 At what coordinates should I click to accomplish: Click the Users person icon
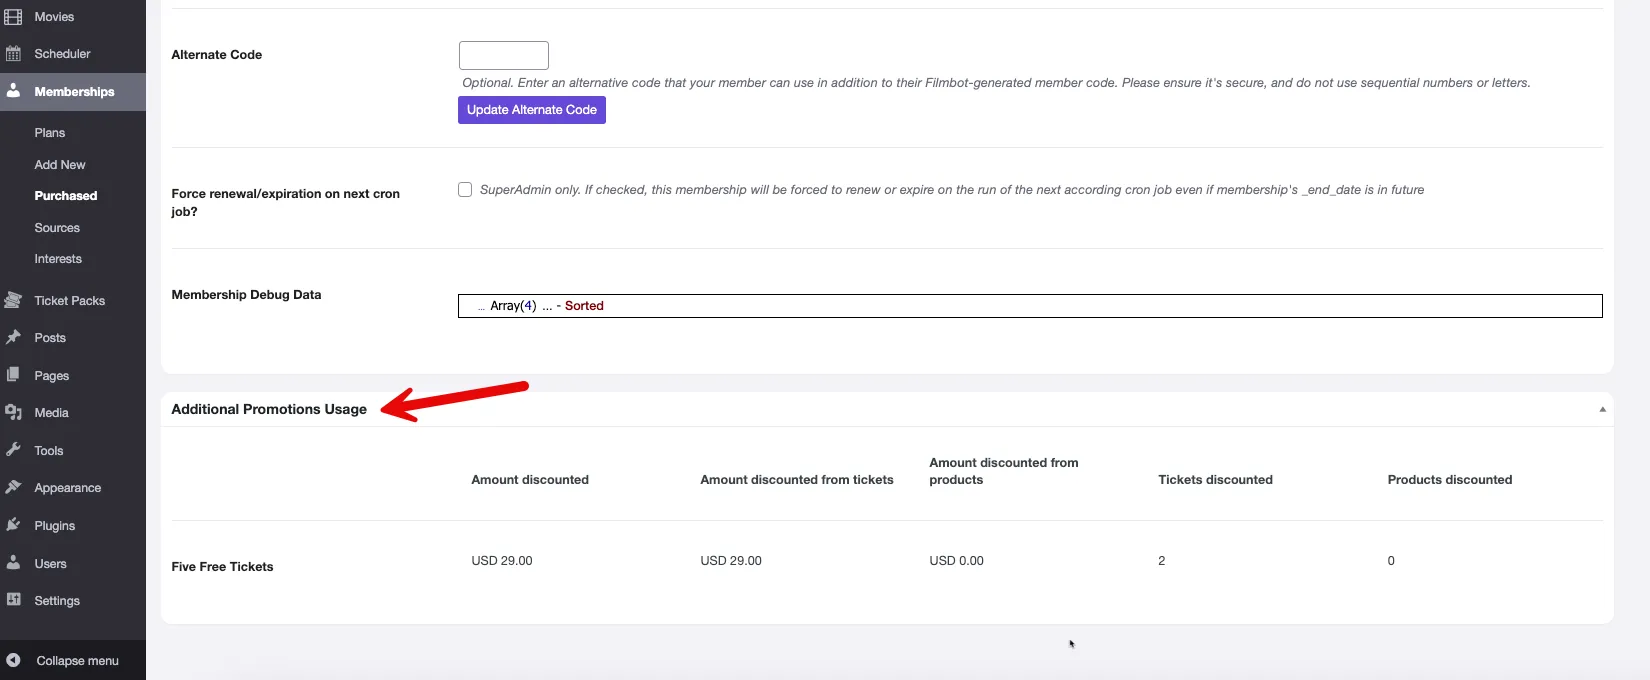tap(13, 563)
